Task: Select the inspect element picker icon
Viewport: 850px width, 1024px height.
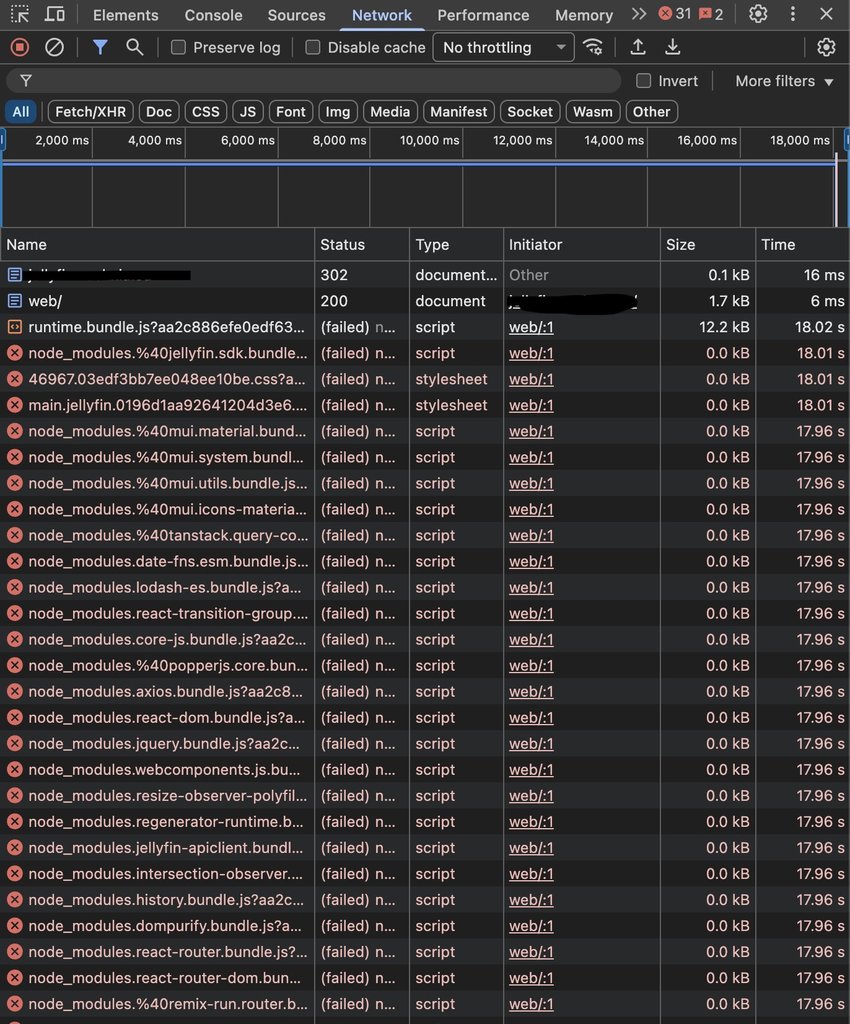Action: coord(21,14)
